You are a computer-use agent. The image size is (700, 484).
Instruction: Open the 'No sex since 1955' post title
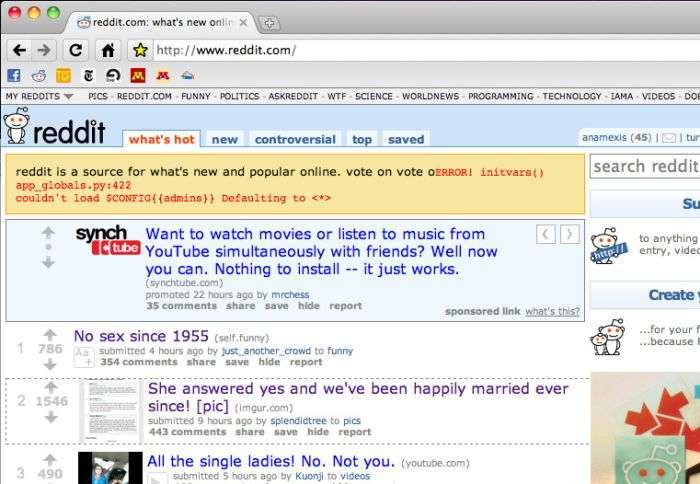point(141,336)
